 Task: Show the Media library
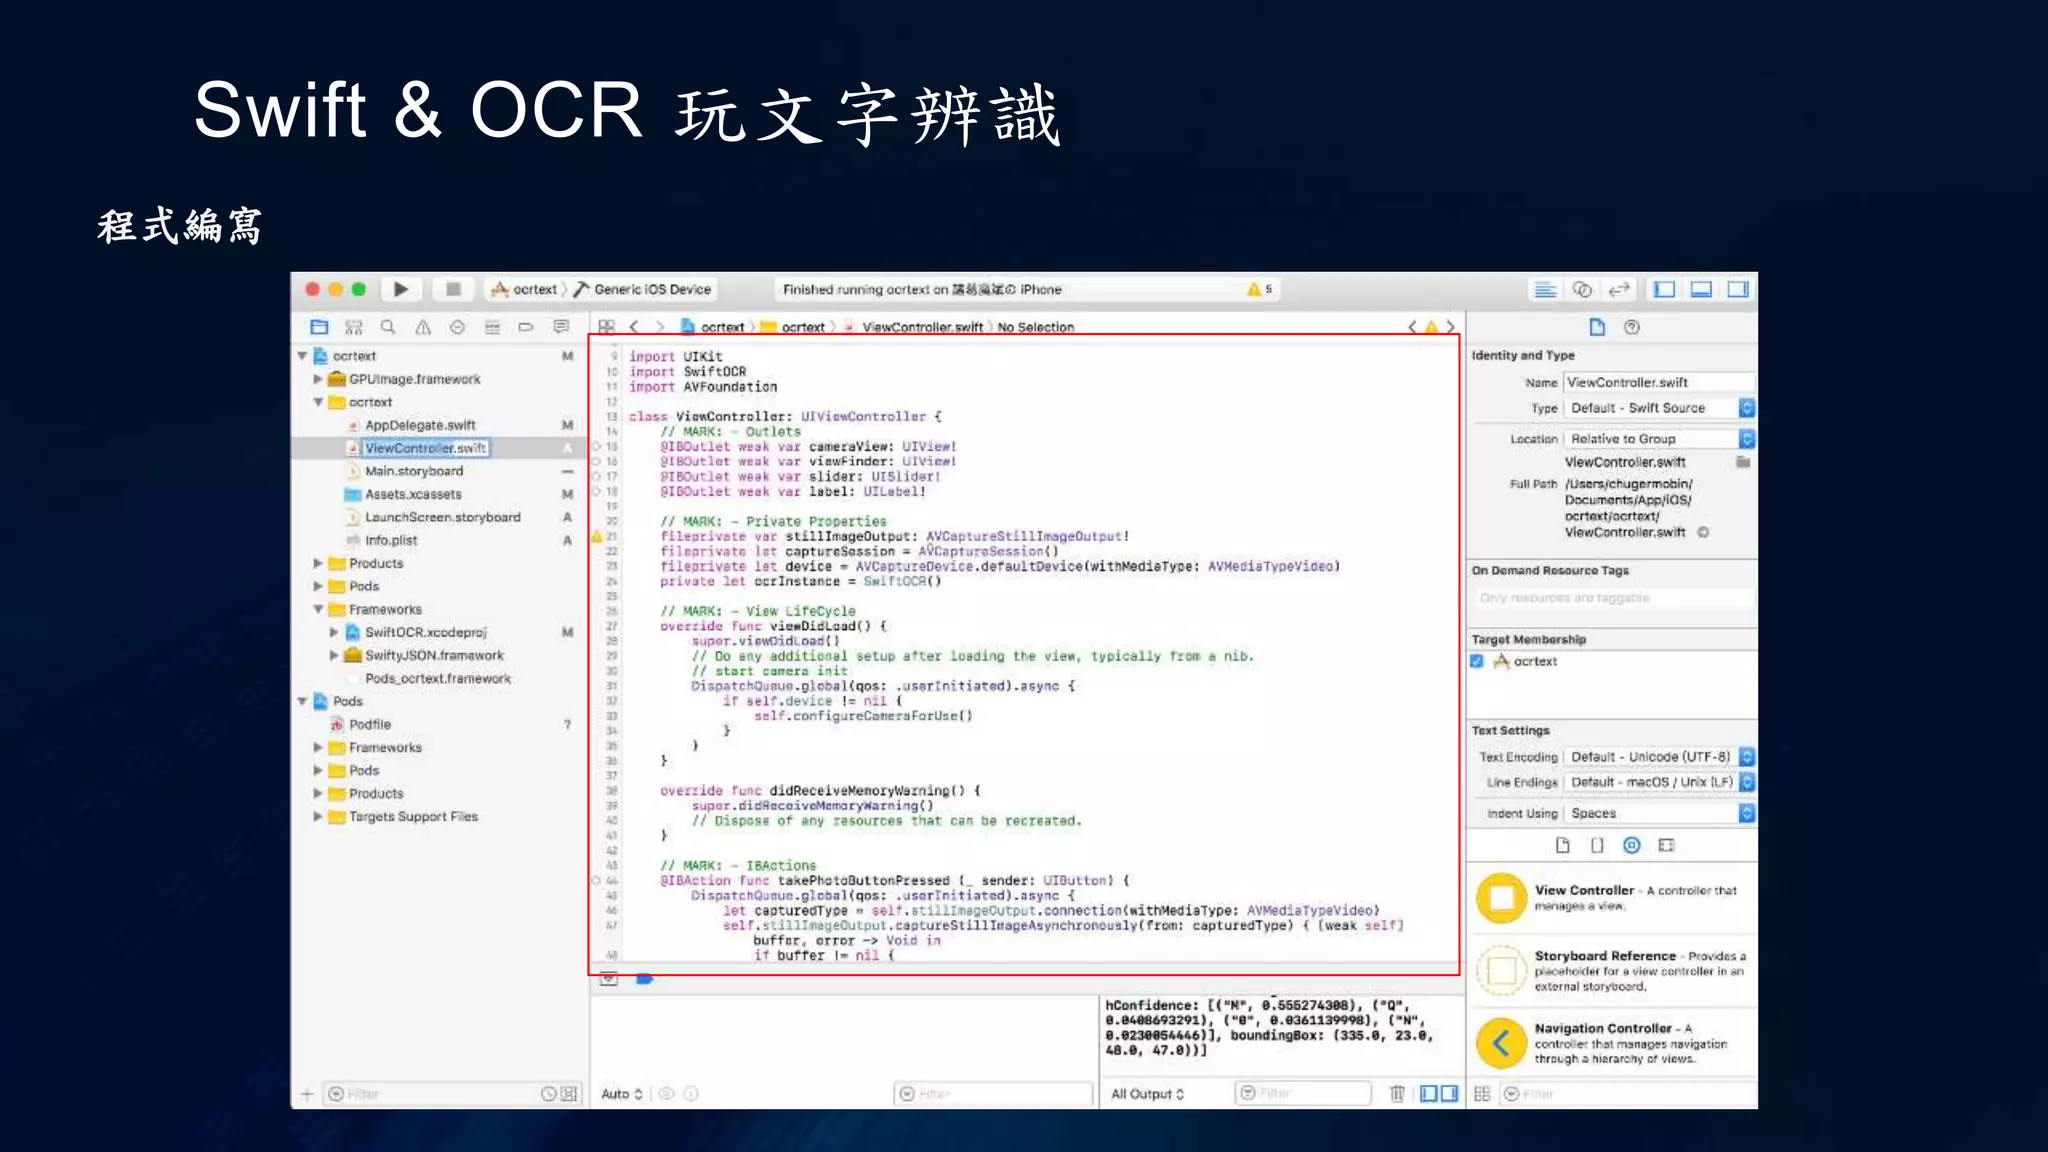1666,845
